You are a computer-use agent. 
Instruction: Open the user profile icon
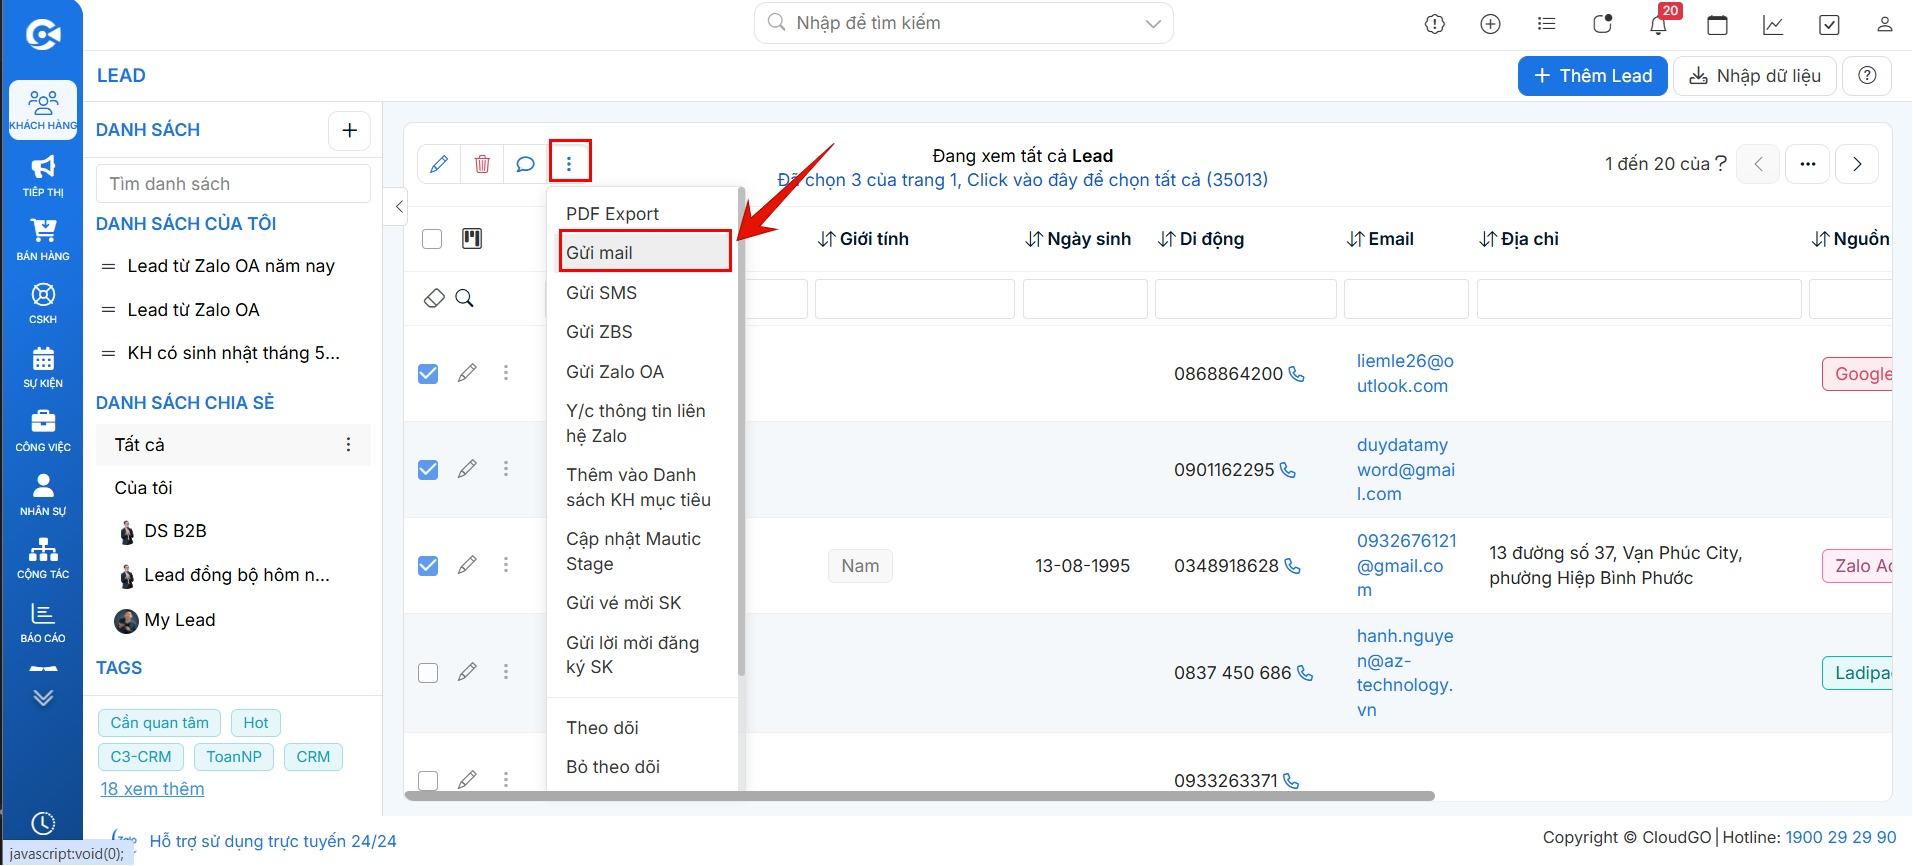pos(1885,24)
